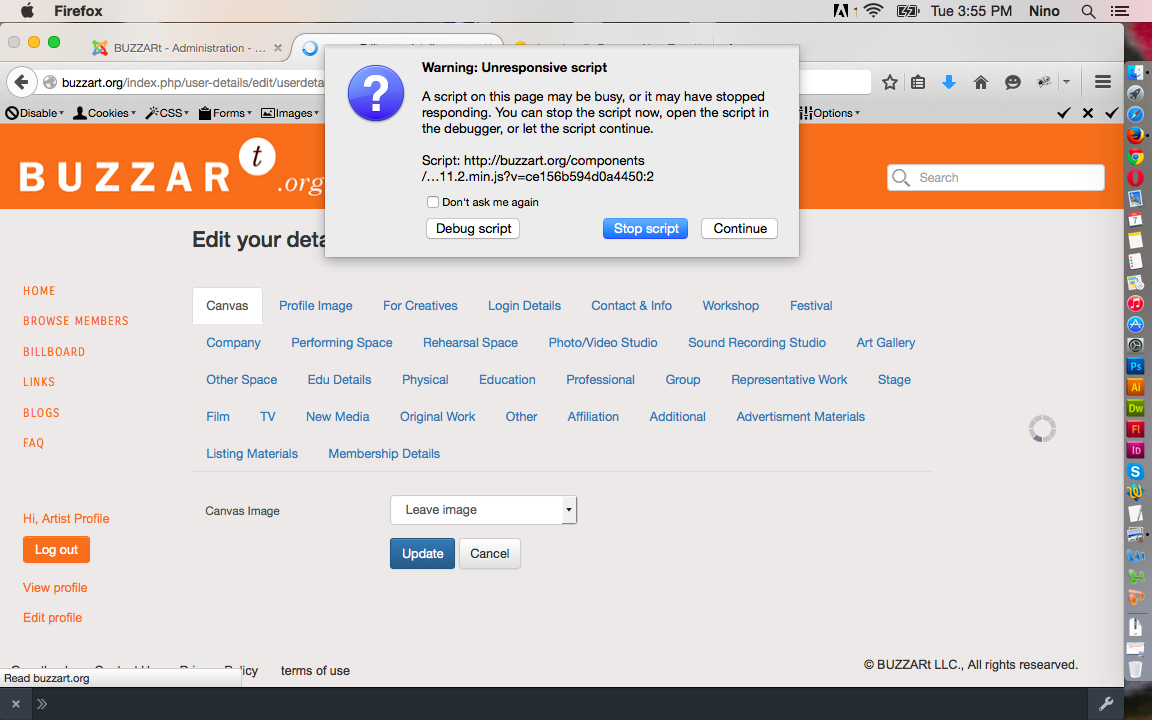
Task: Expand the Images dropdown menu
Action: tap(290, 113)
